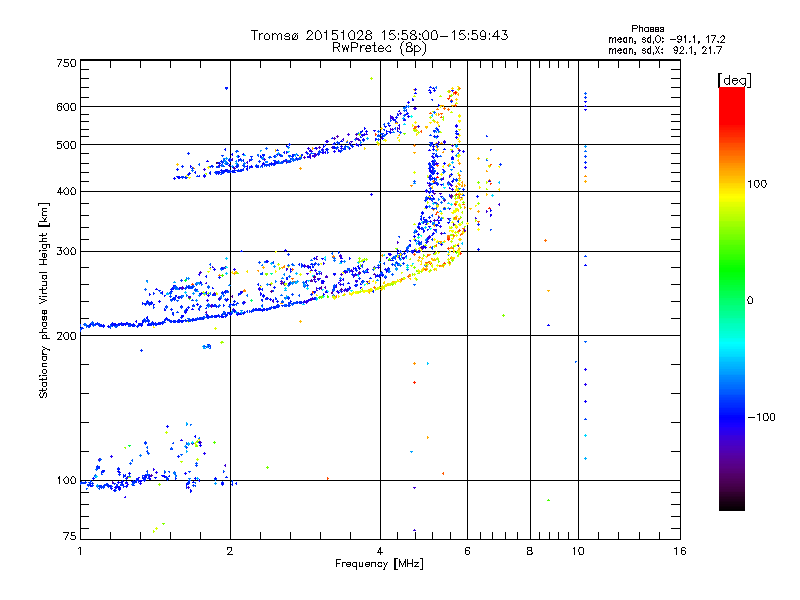Viewport: 800px width, 600px height.
Task: Click the '200' y-axis tick label
Action: point(67,336)
